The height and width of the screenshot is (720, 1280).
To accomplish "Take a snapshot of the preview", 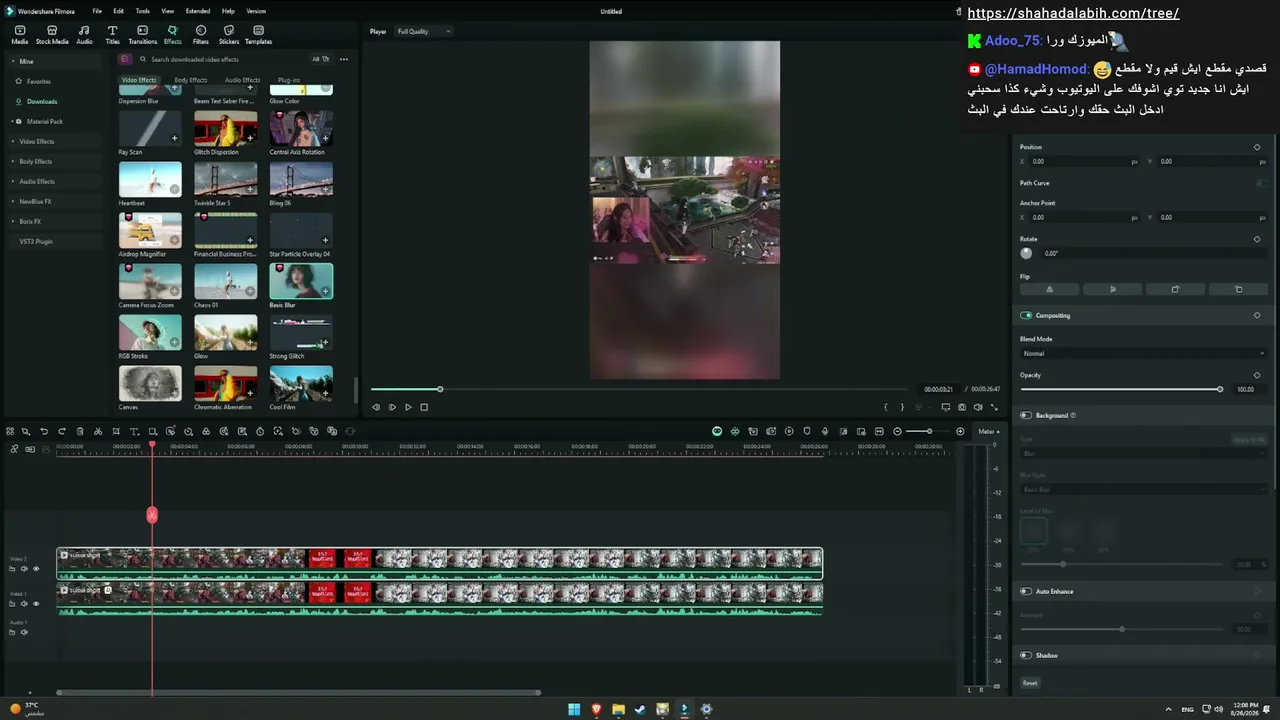I will pos(962,407).
